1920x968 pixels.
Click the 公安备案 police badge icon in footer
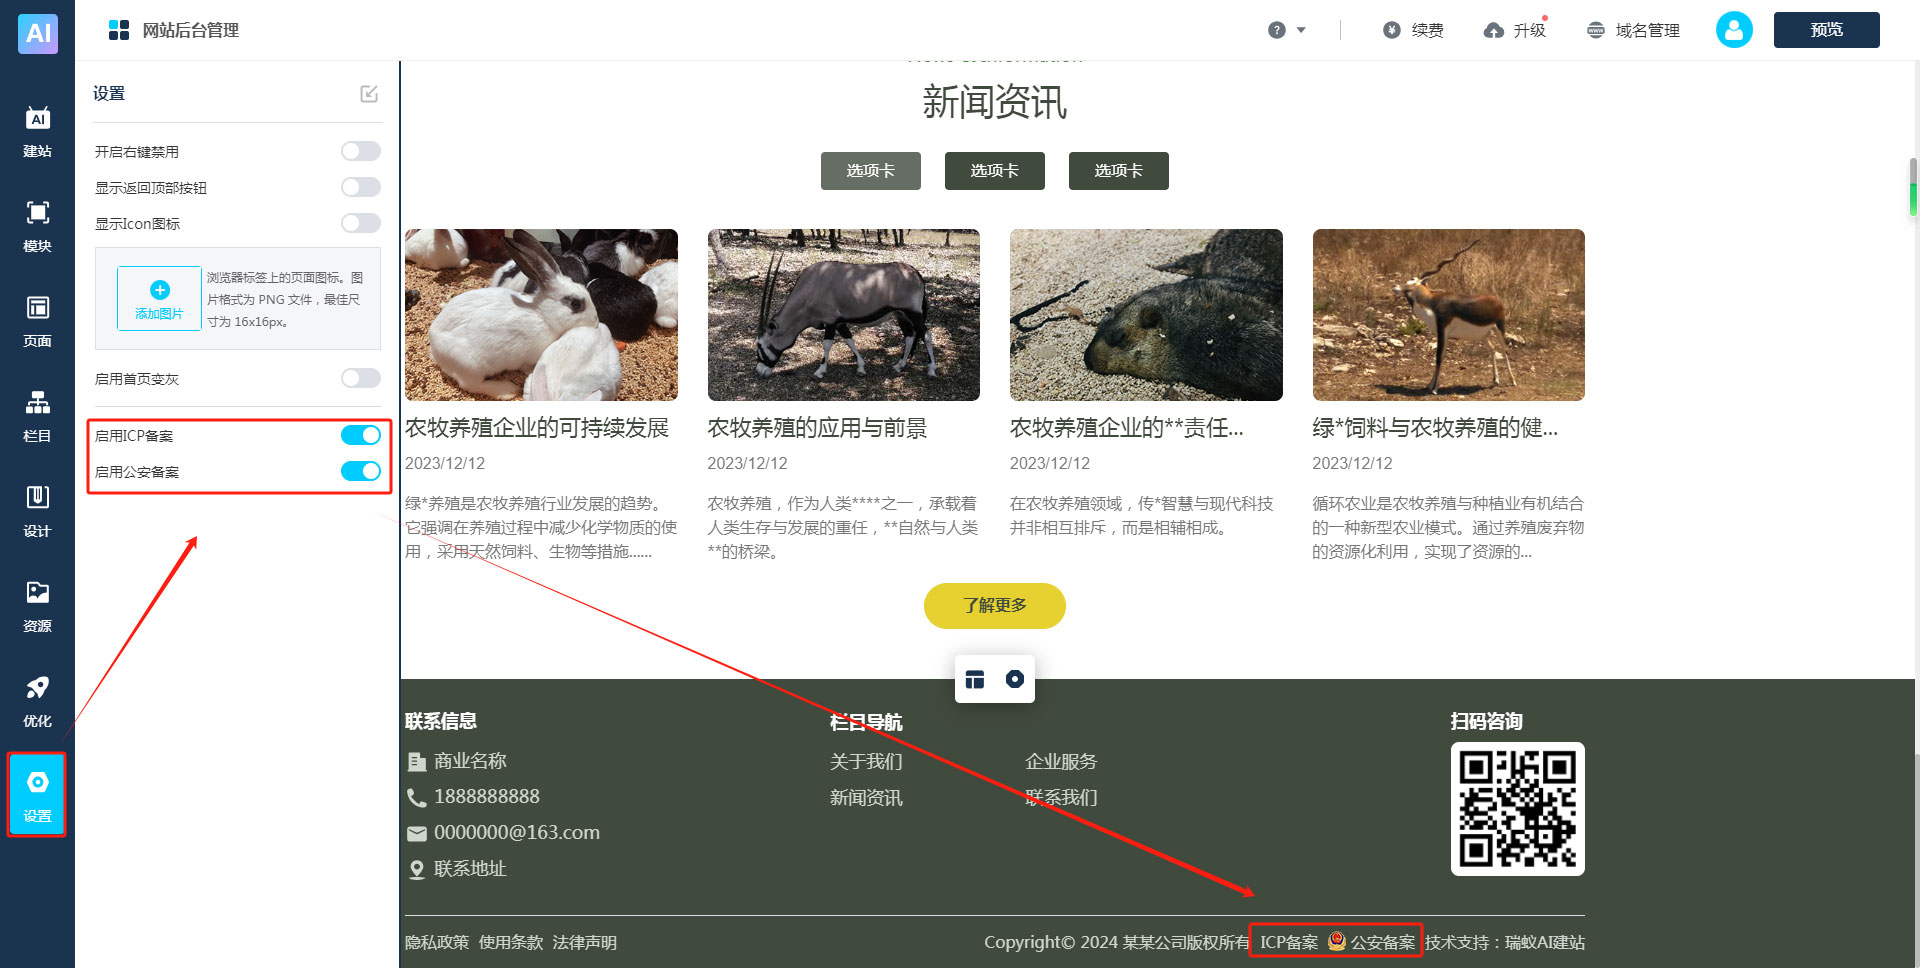click(x=1337, y=941)
